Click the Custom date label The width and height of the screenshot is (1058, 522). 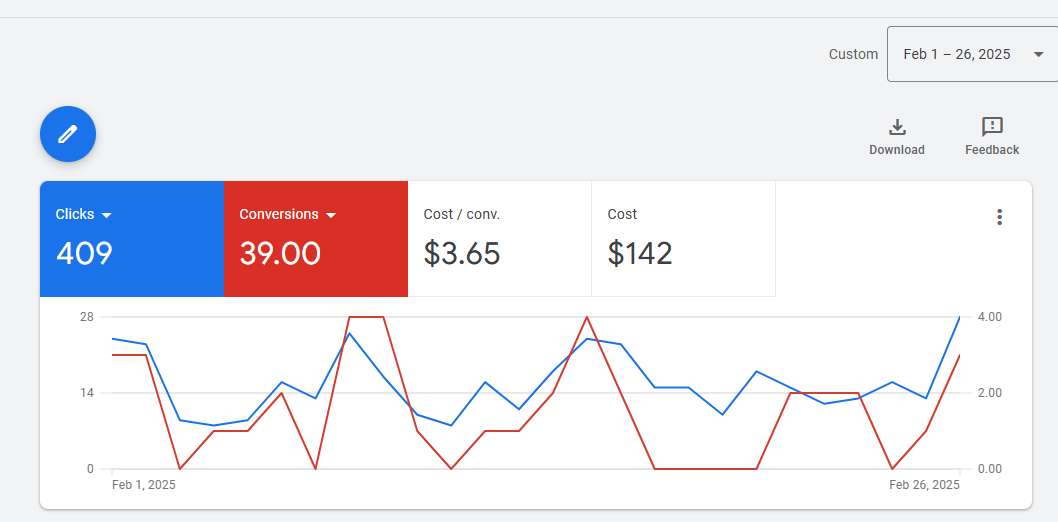pos(854,55)
